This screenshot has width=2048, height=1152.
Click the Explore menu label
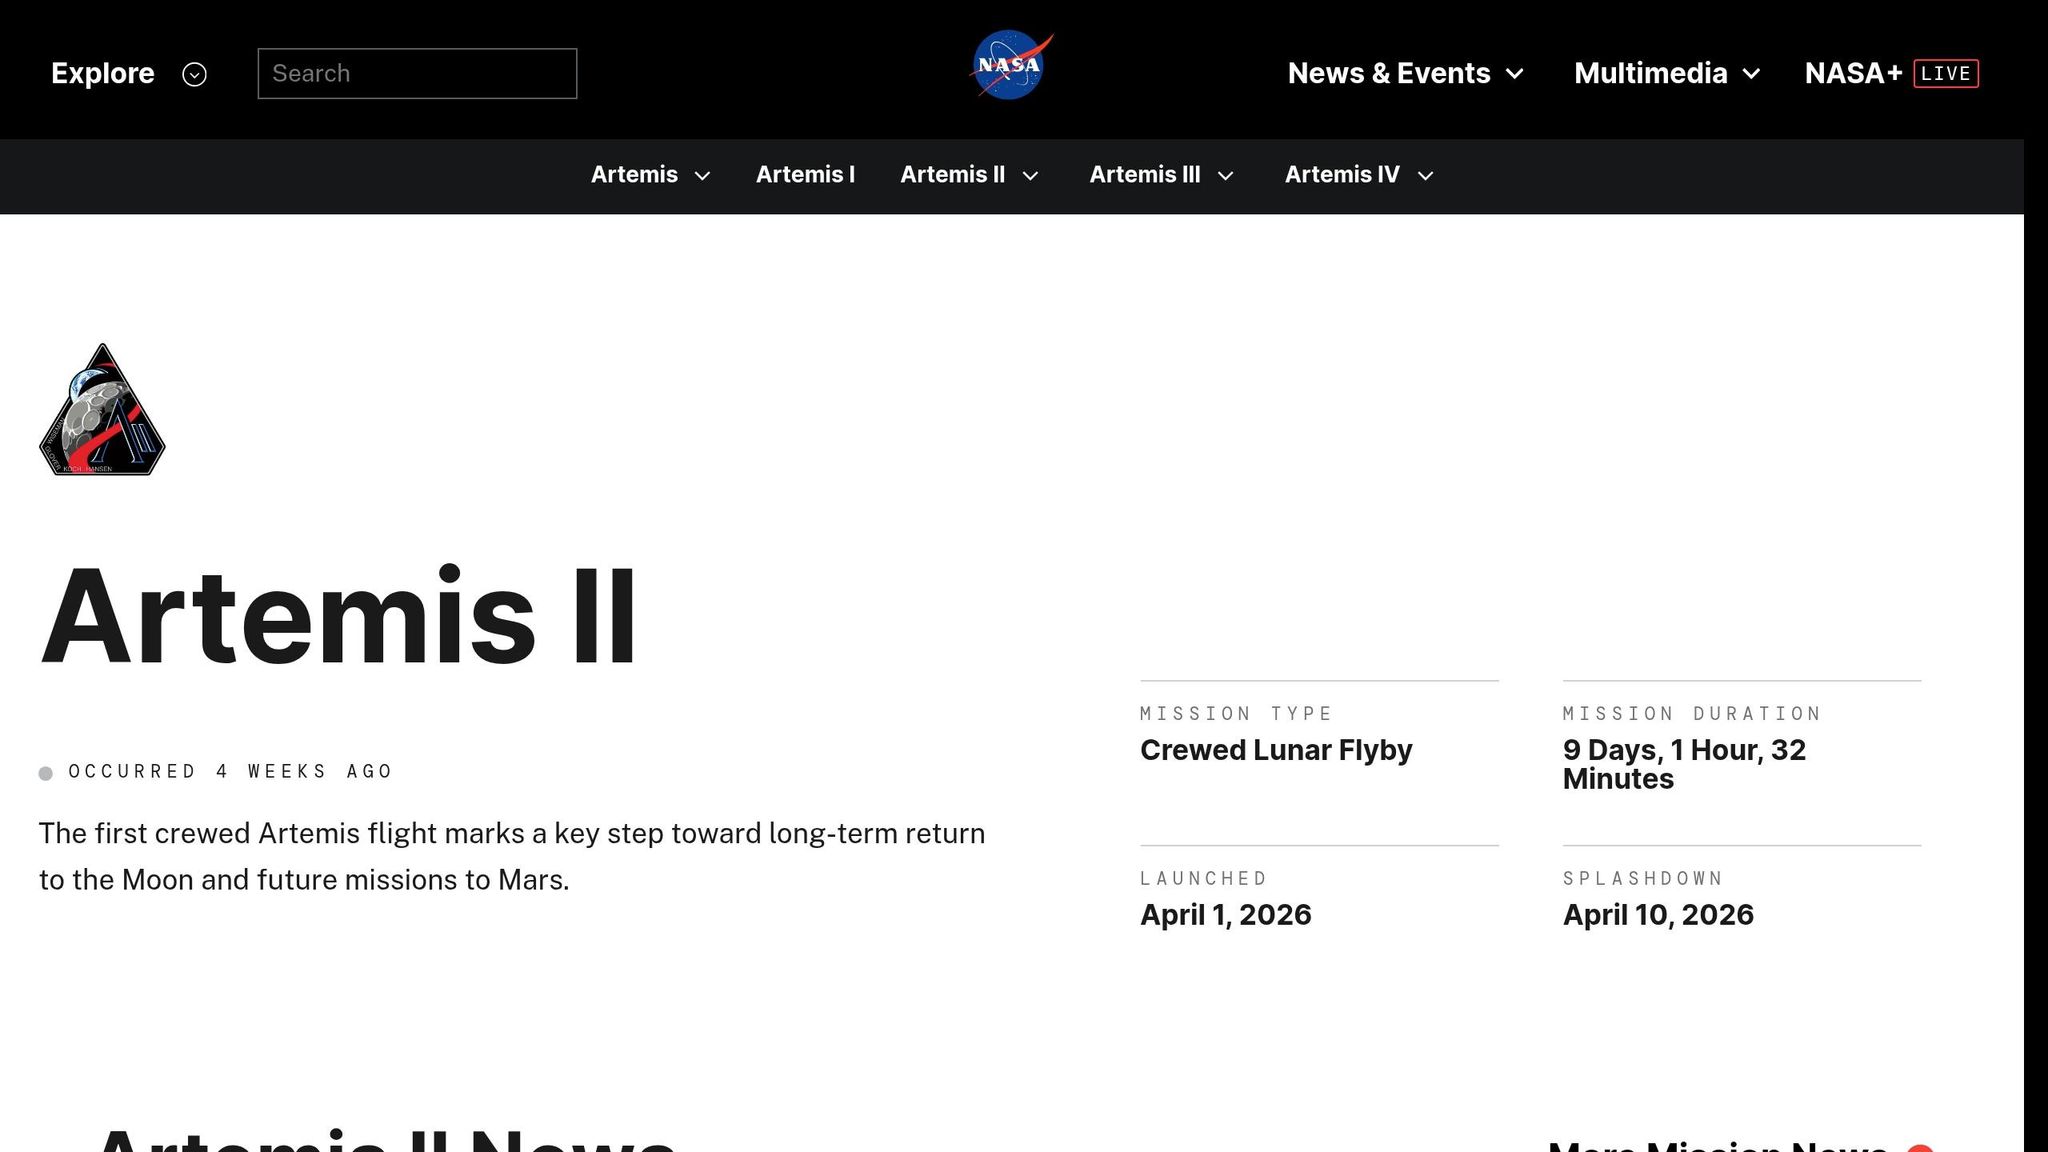(102, 73)
